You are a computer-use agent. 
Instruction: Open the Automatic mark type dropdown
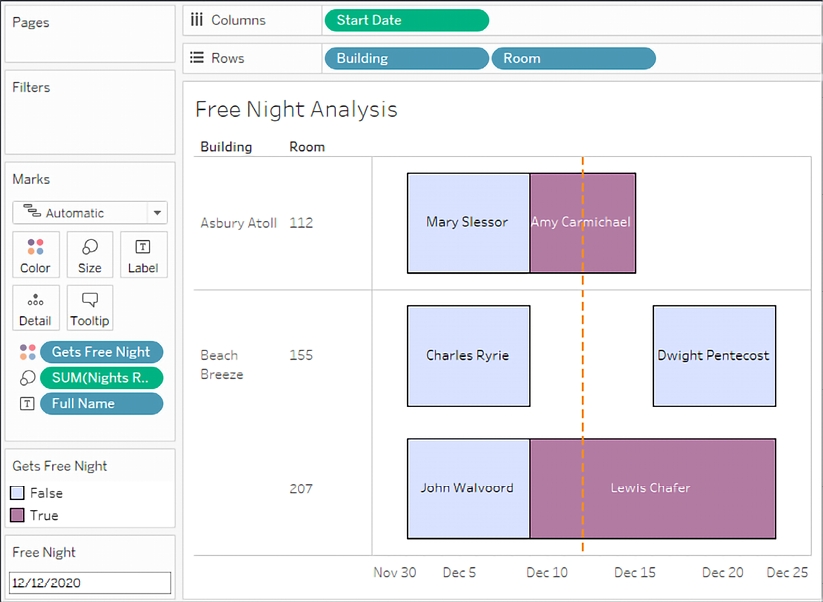[90, 213]
